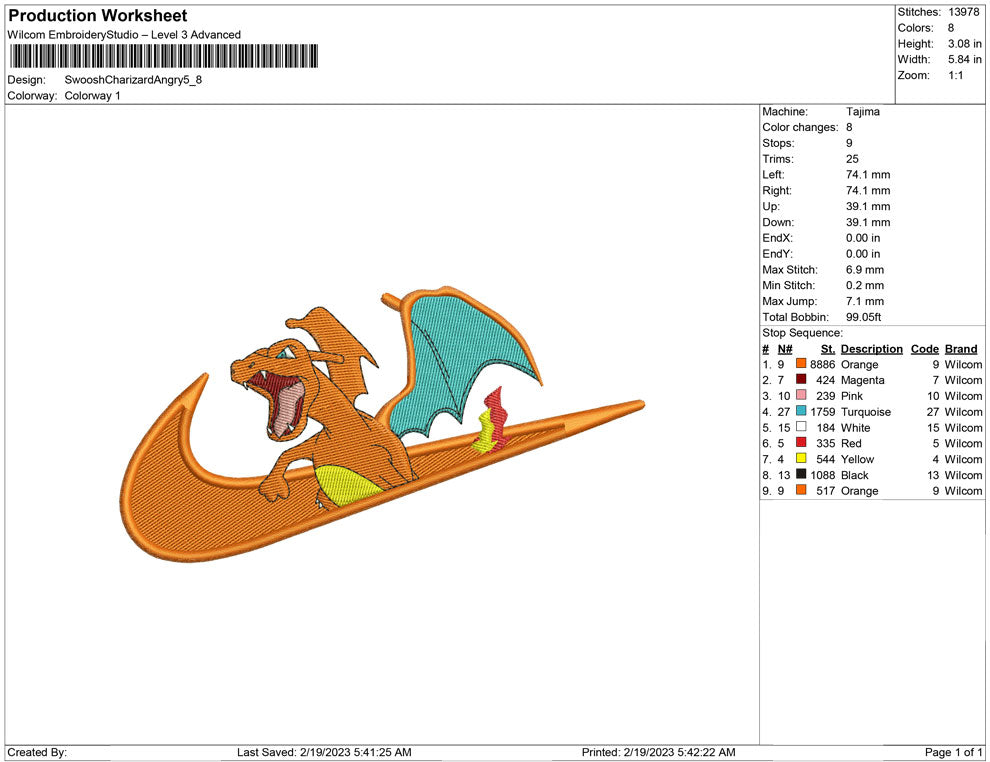
Task: Click the Tajima machine value
Action: tap(862, 112)
